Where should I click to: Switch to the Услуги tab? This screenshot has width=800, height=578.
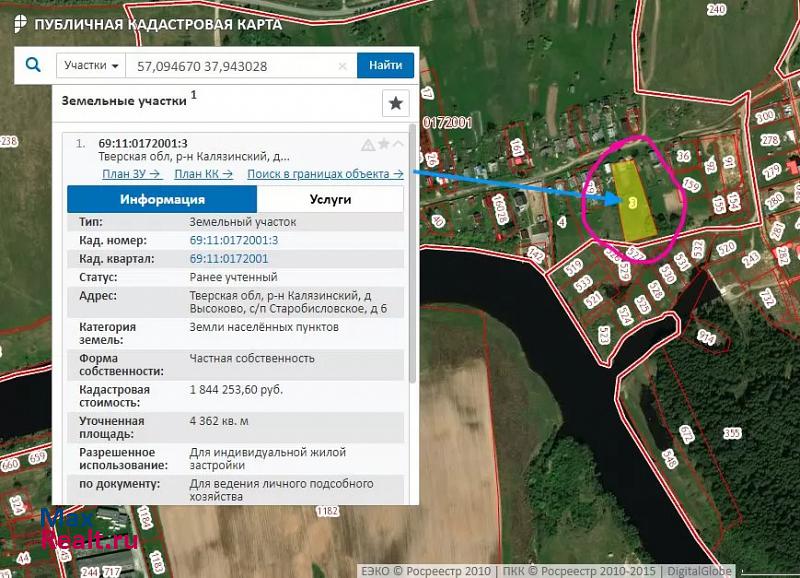pyautogui.click(x=330, y=199)
